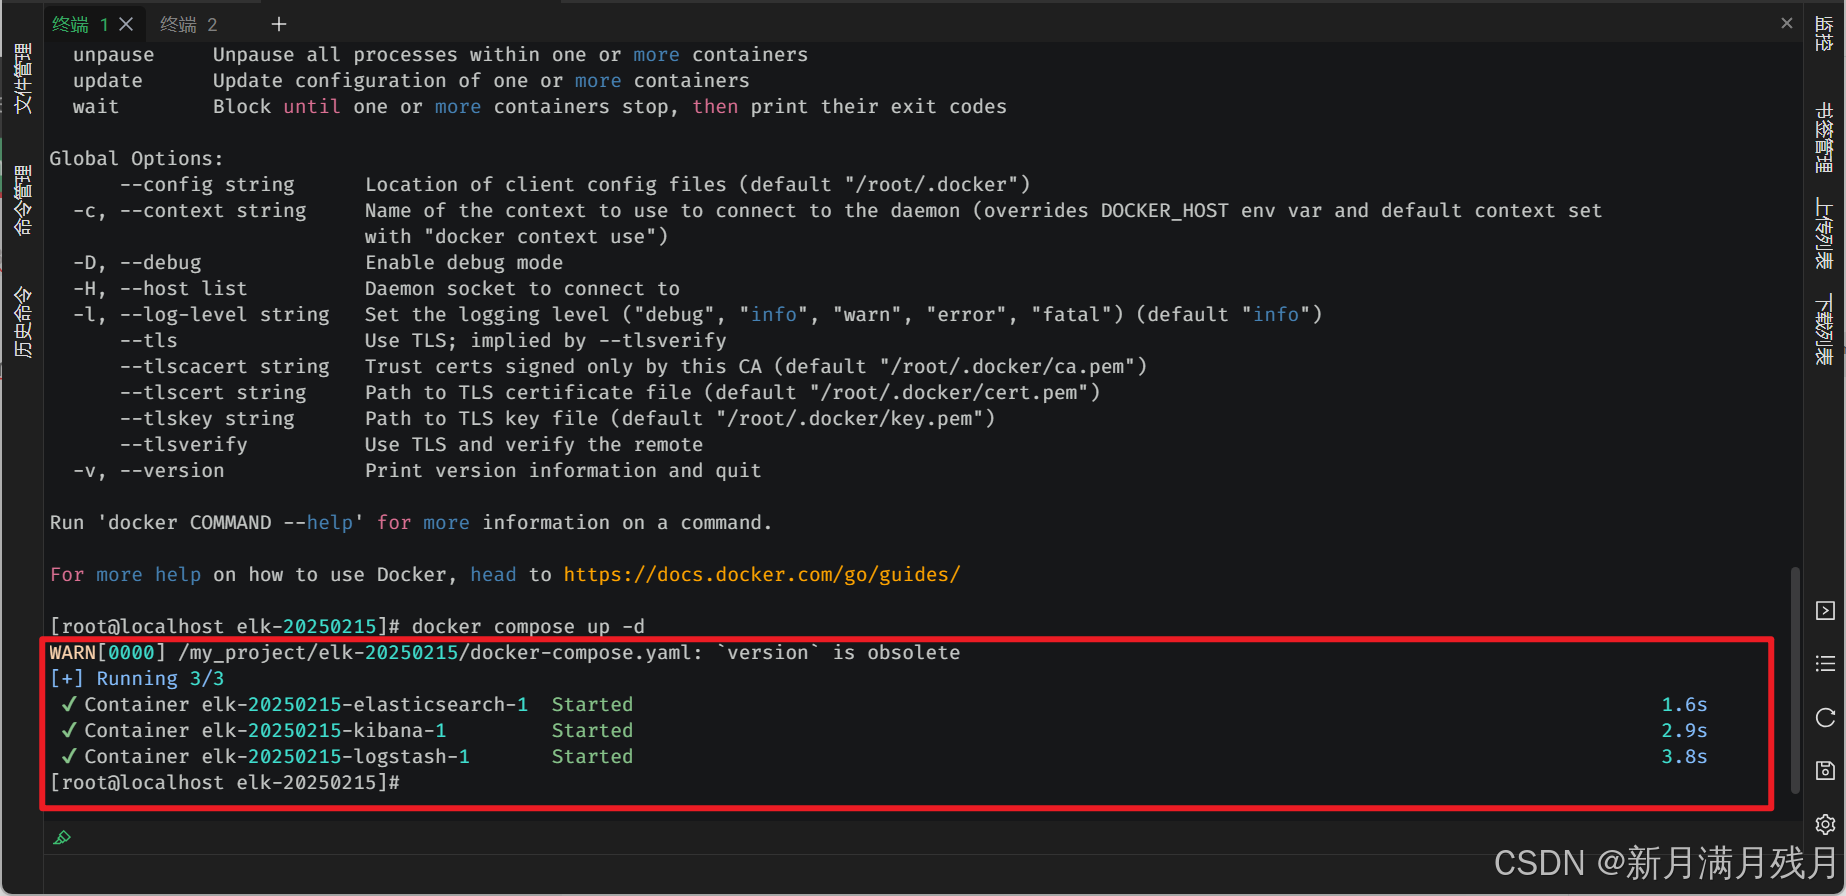The height and width of the screenshot is (896, 1846).
Task: Click the '--tlscacert string' option text
Action: pos(225,366)
